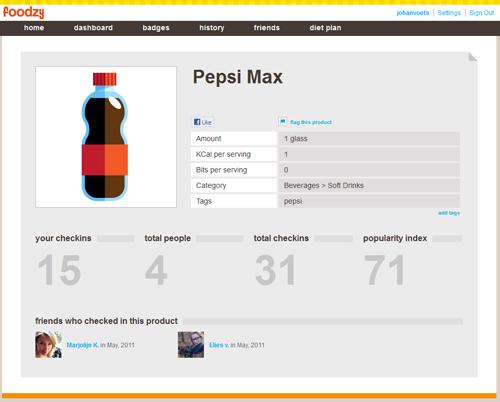
Task: Navigate to diet plan
Action: click(325, 28)
